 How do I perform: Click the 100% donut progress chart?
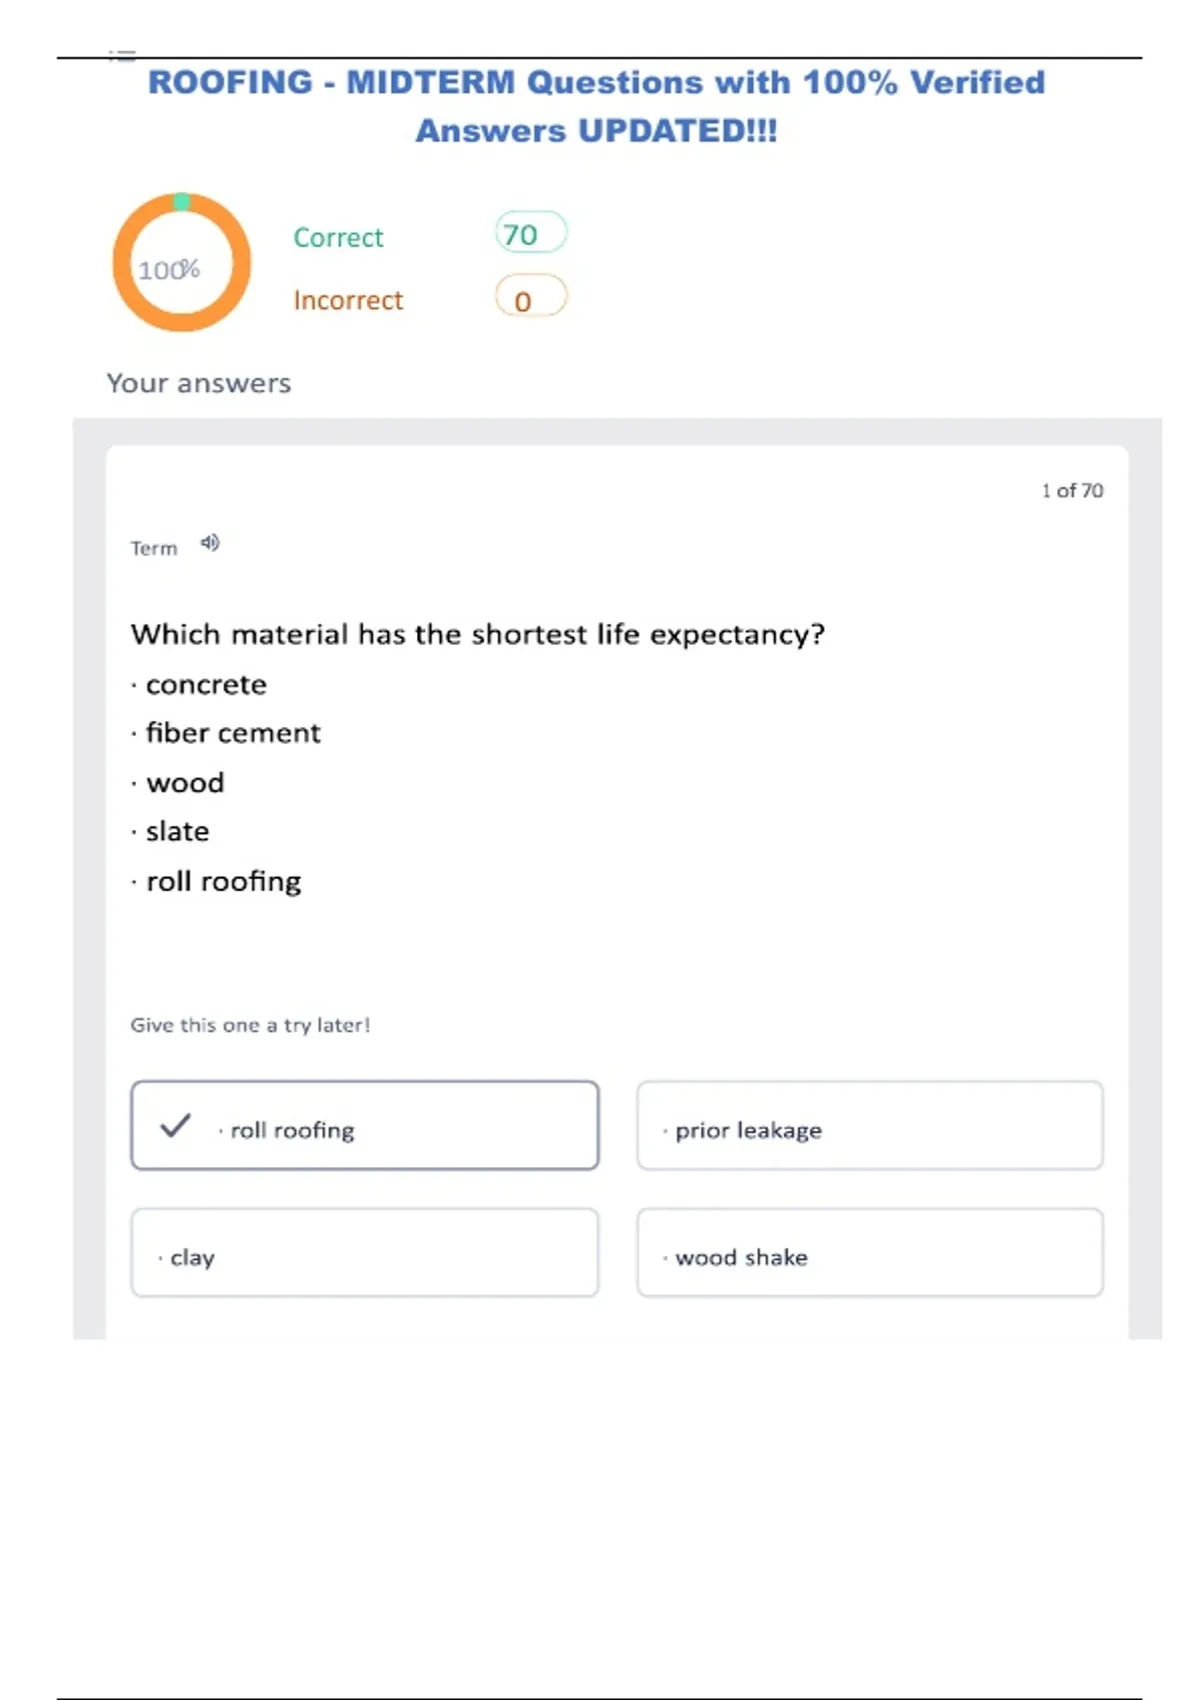[181, 263]
